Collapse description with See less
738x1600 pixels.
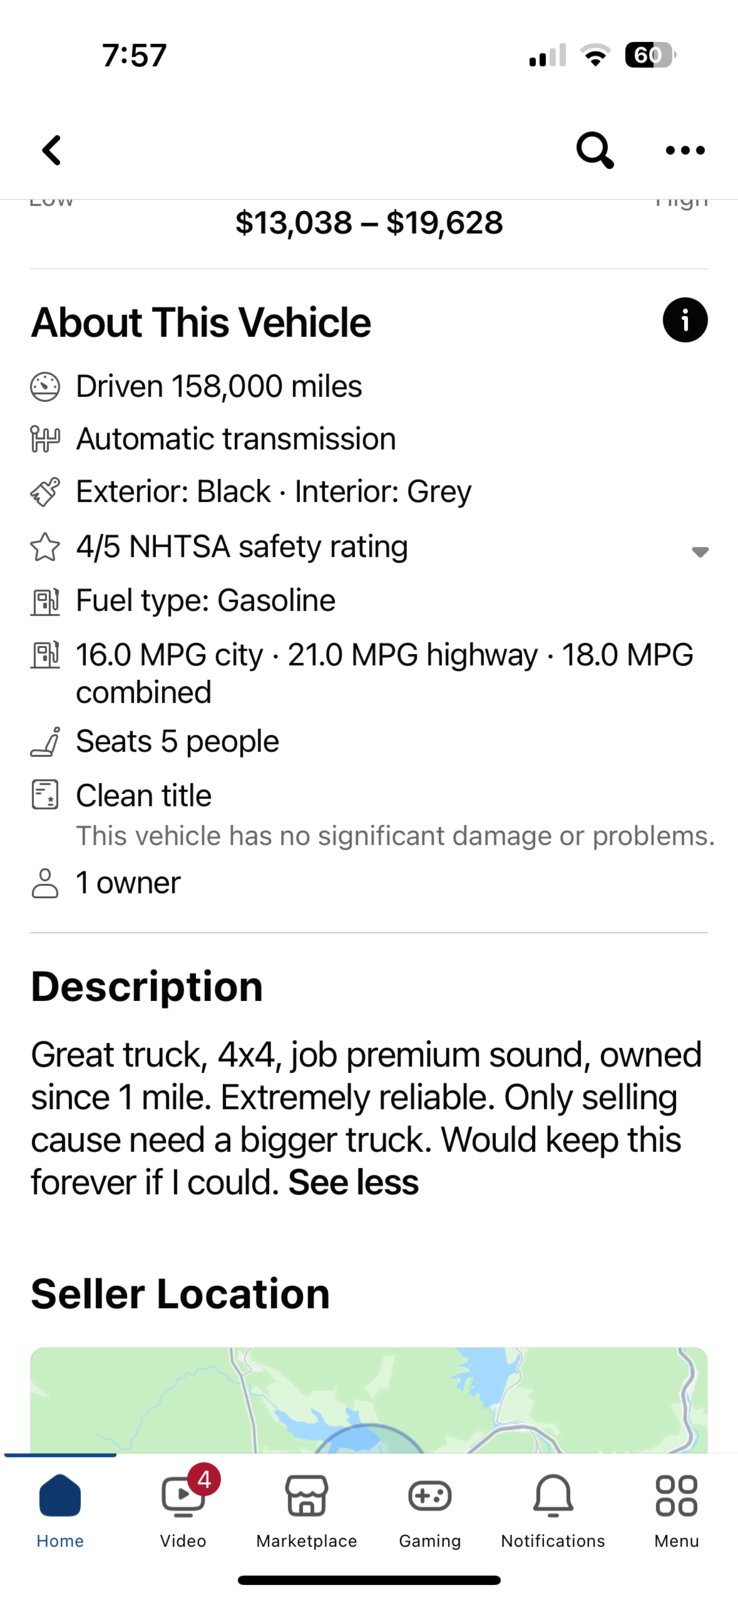coord(353,1182)
